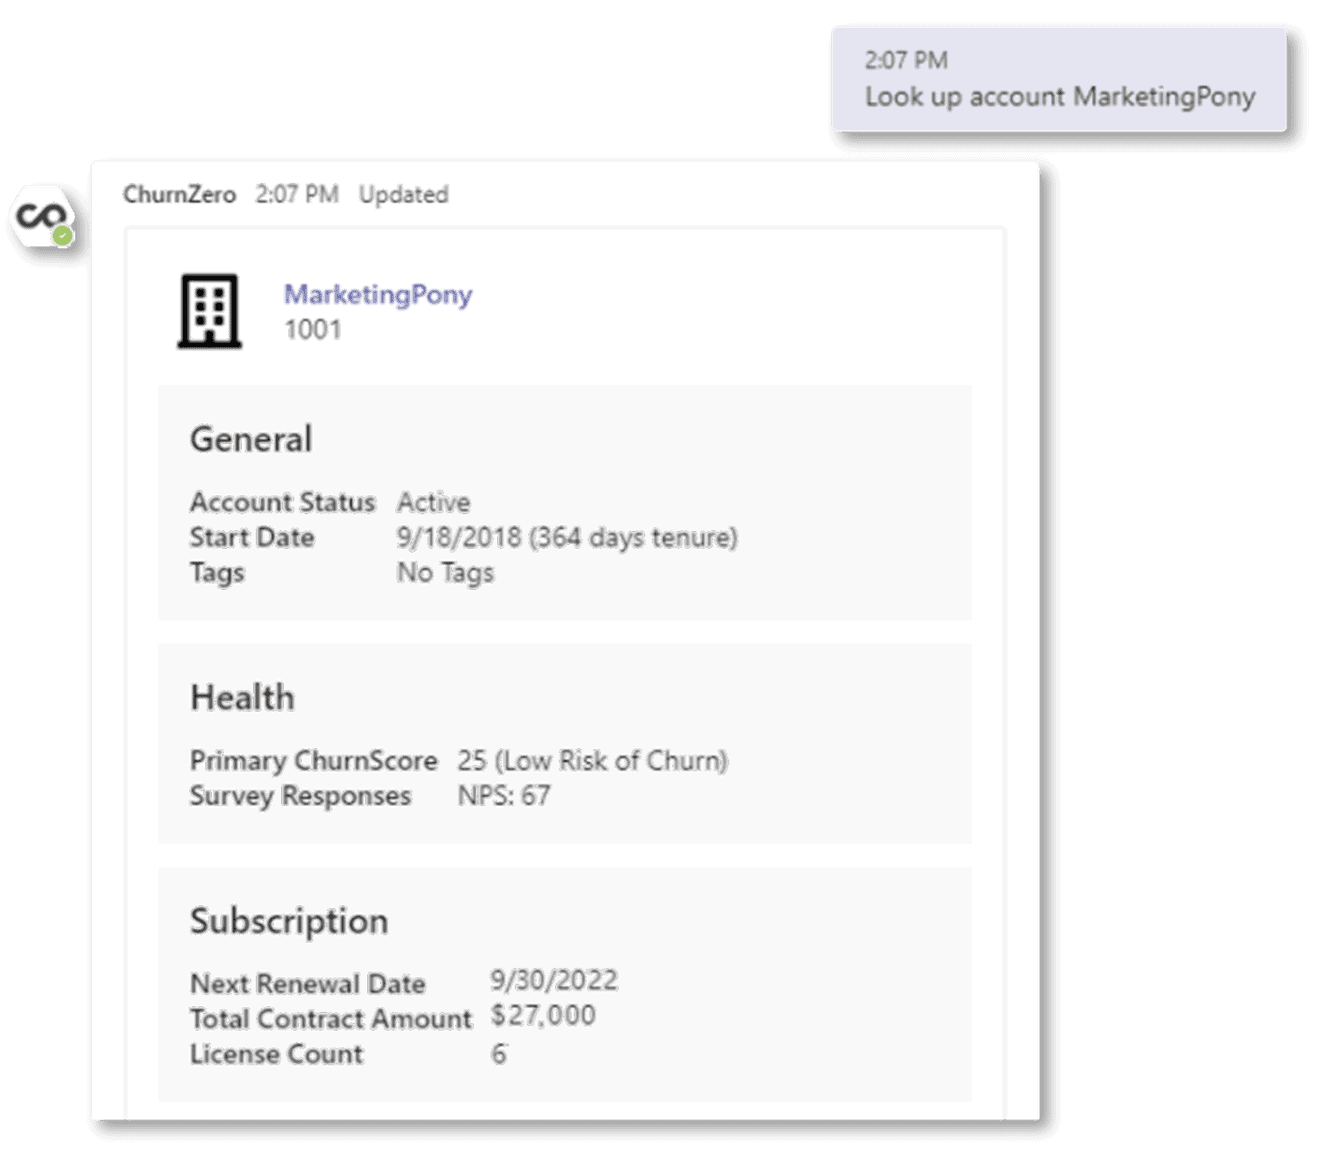Click the ChurnZero hexagonal app badge
Screen dimensions: 1320x1168
41,215
